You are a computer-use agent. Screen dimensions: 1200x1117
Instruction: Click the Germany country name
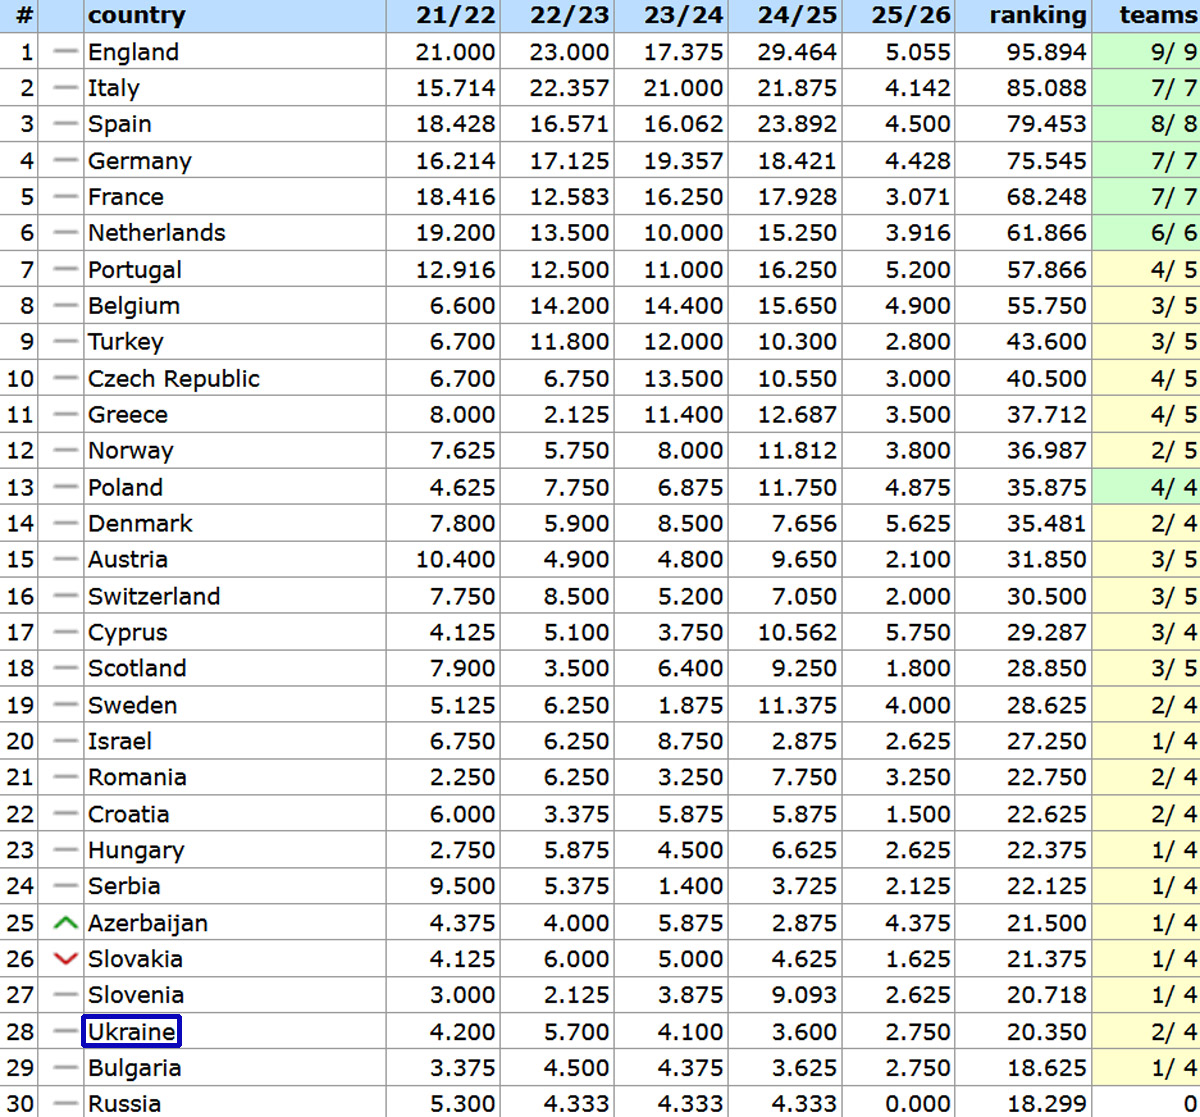[139, 161]
